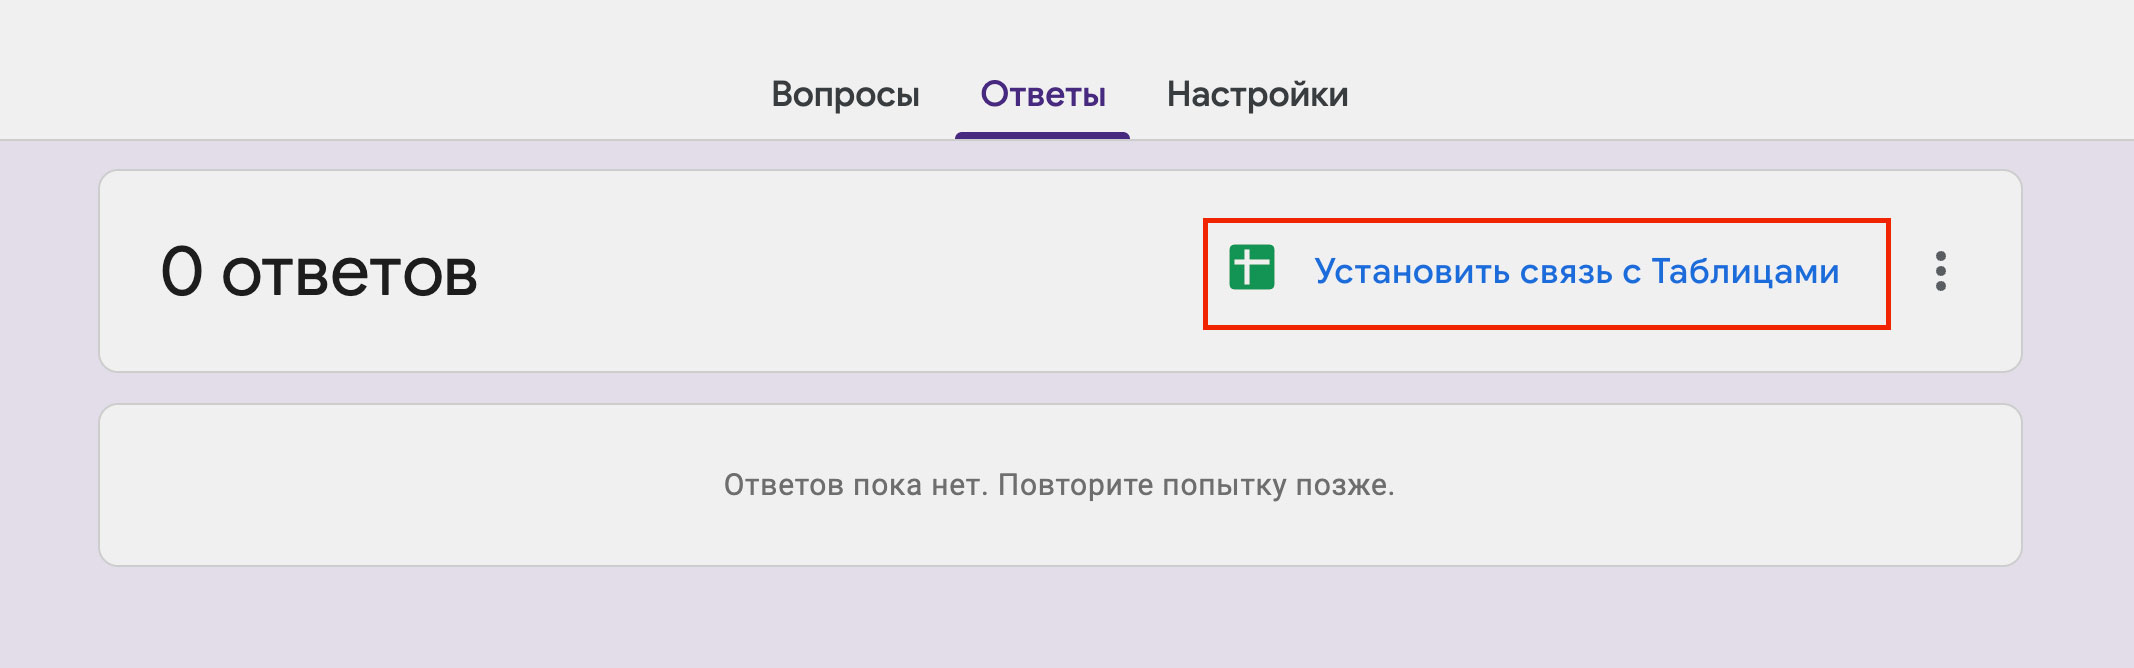
Task: Click the underlined active Ответы tab
Action: click(x=1042, y=94)
